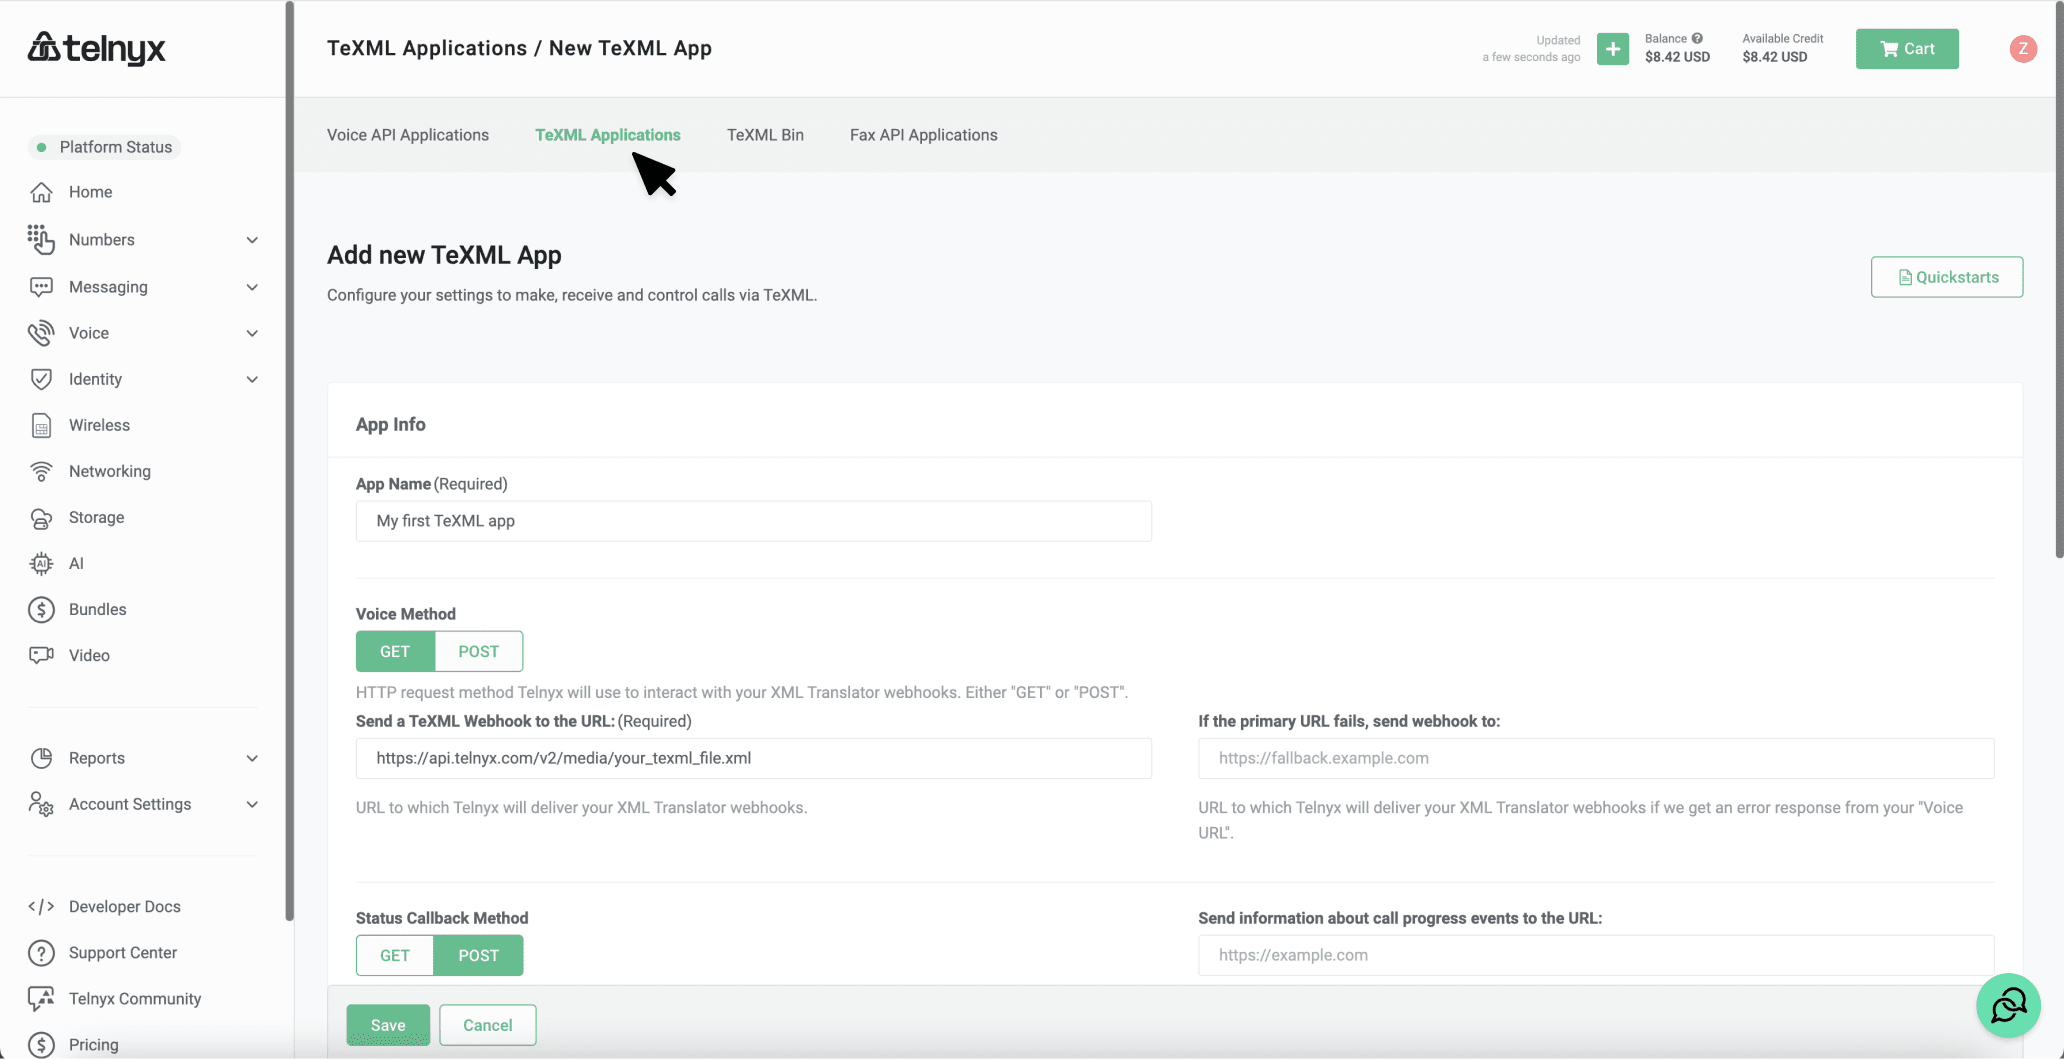The image size is (2064, 1060).
Task: Click the Telnyx Community icon
Action: [x=41, y=999]
